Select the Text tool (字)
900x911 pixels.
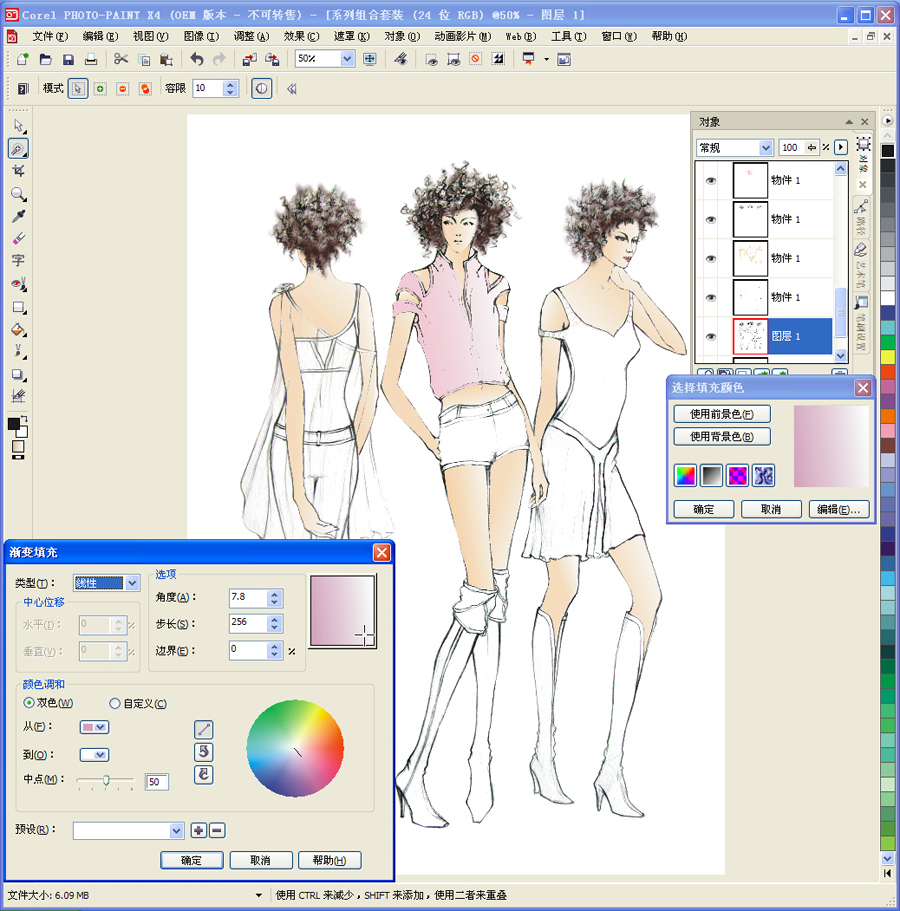[19, 260]
